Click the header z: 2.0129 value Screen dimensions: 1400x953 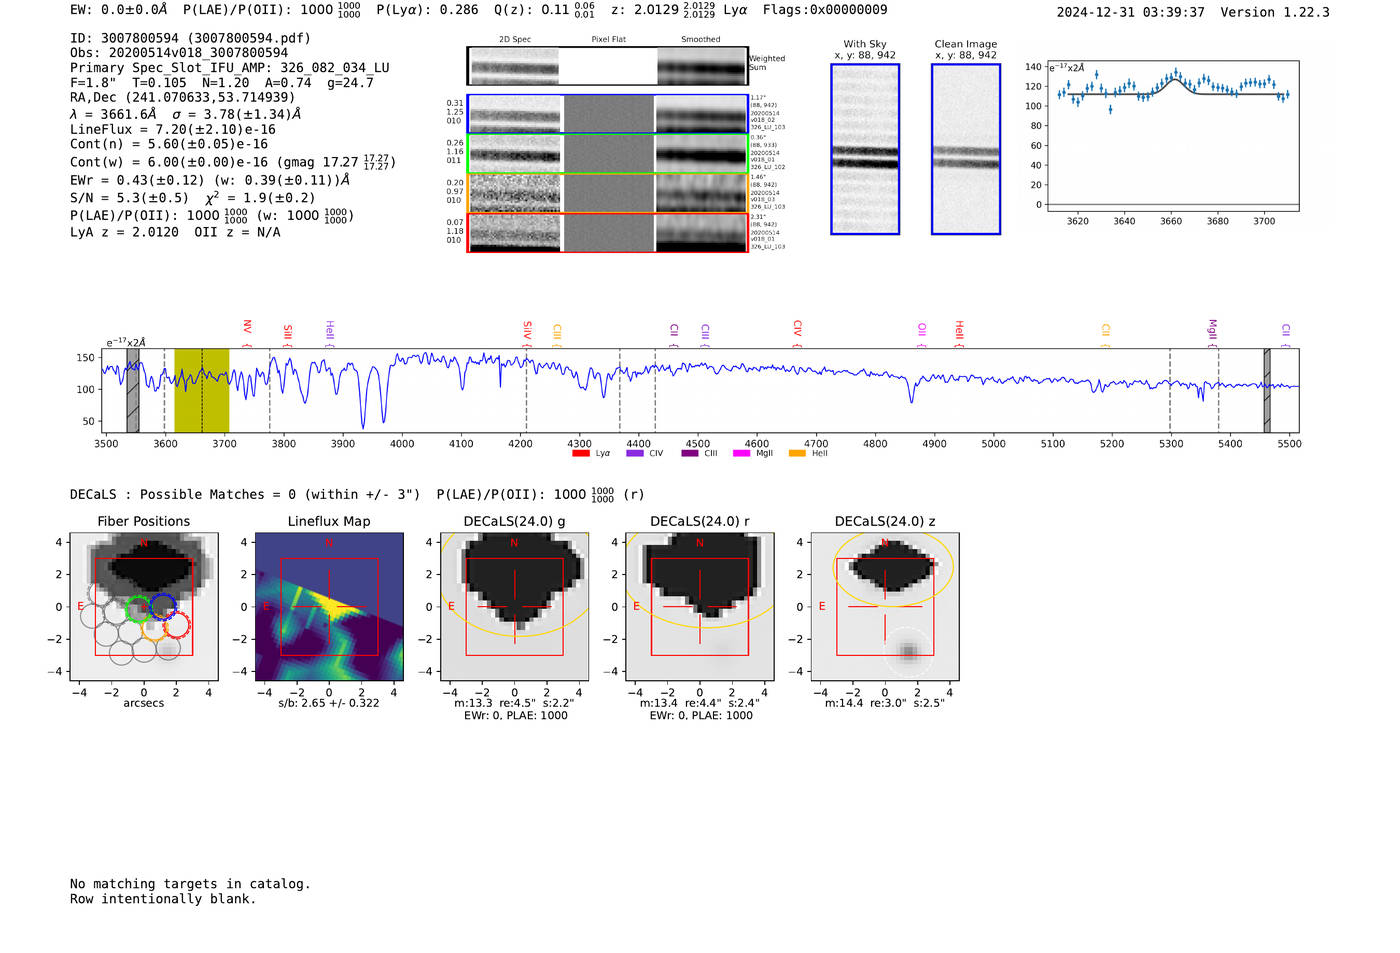coord(665,10)
